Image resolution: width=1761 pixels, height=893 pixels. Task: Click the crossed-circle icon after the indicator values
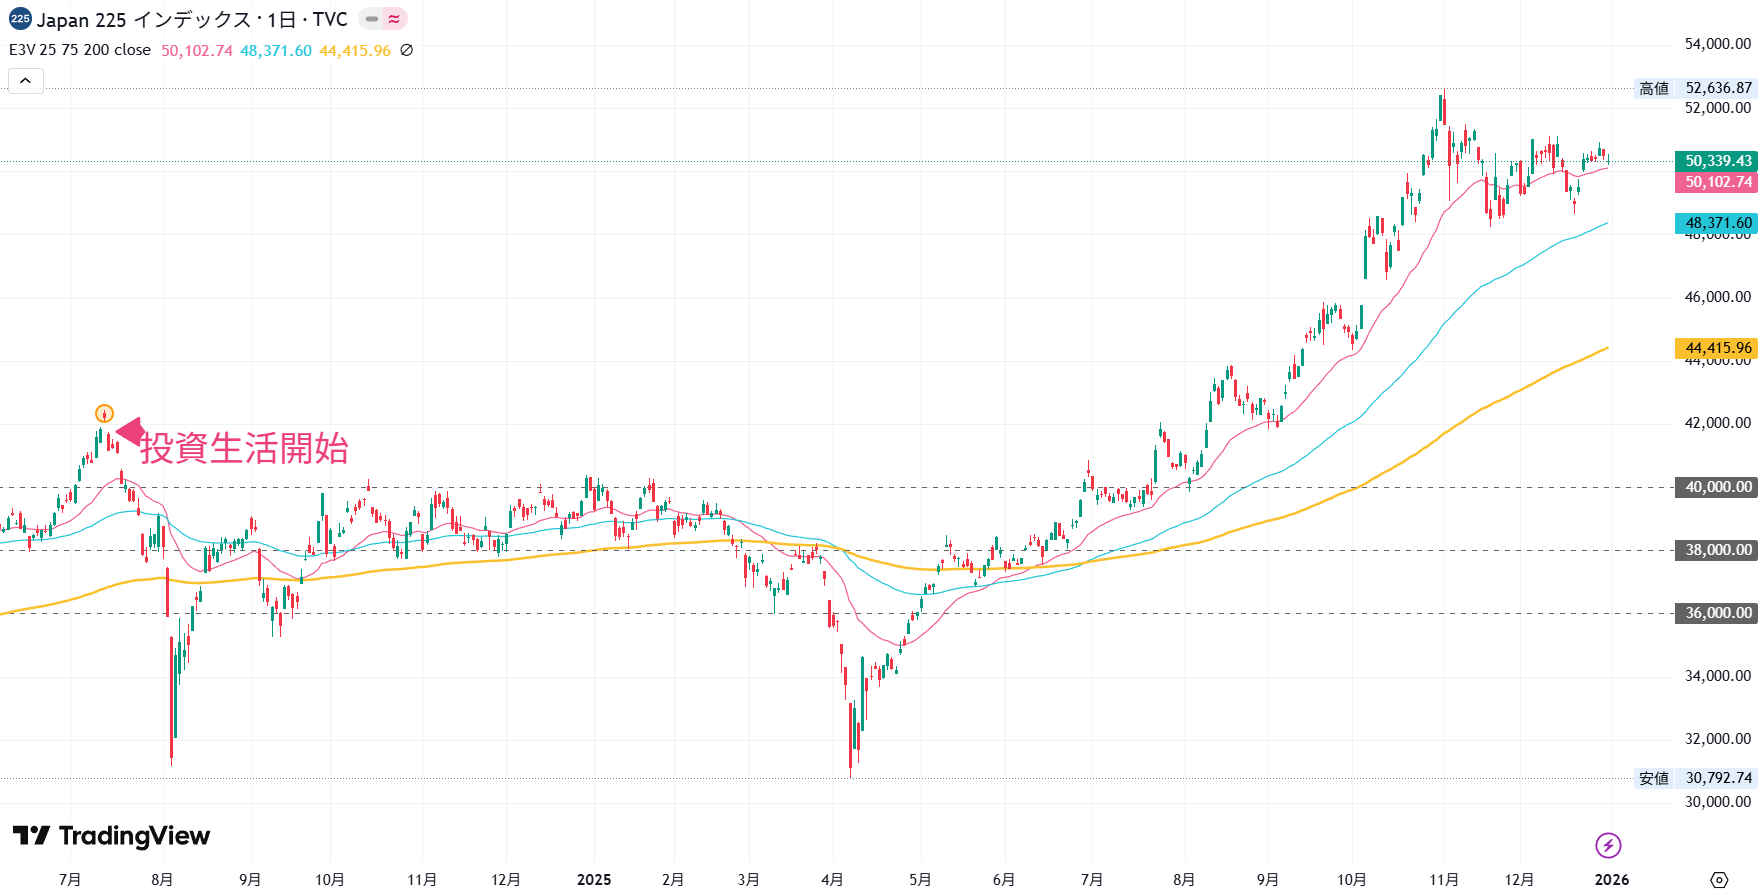pos(407,50)
